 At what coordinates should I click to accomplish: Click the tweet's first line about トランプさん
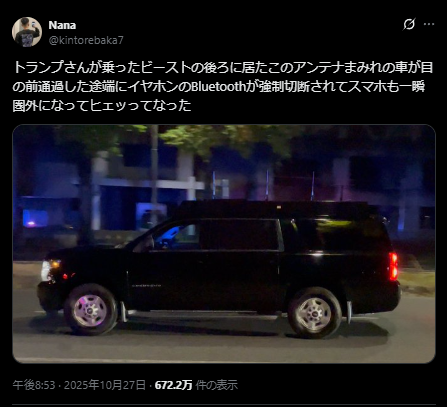223,68
